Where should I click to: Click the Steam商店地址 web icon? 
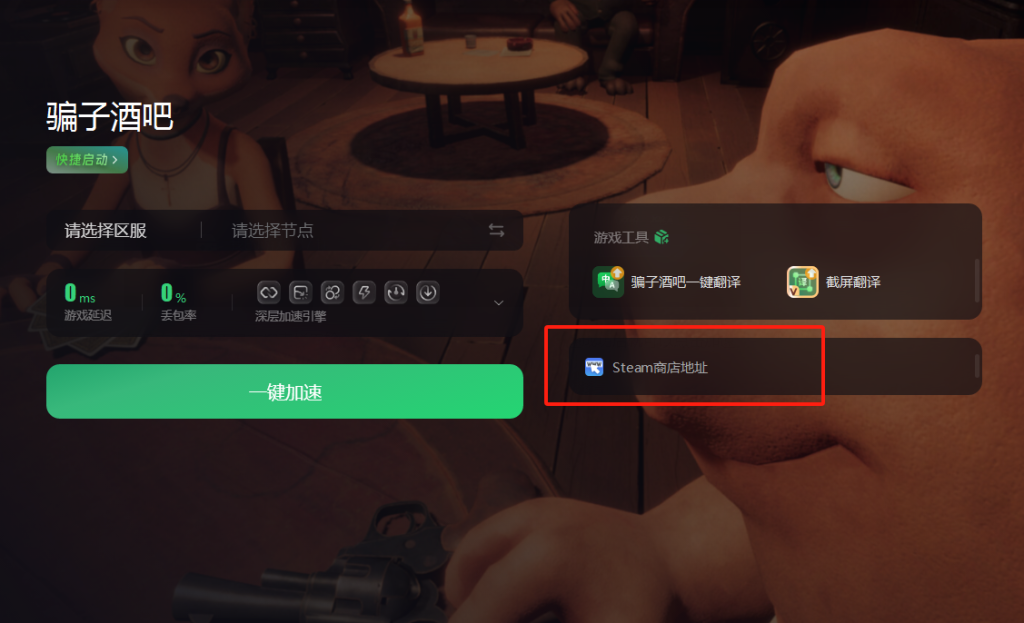(x=594, y=367)
